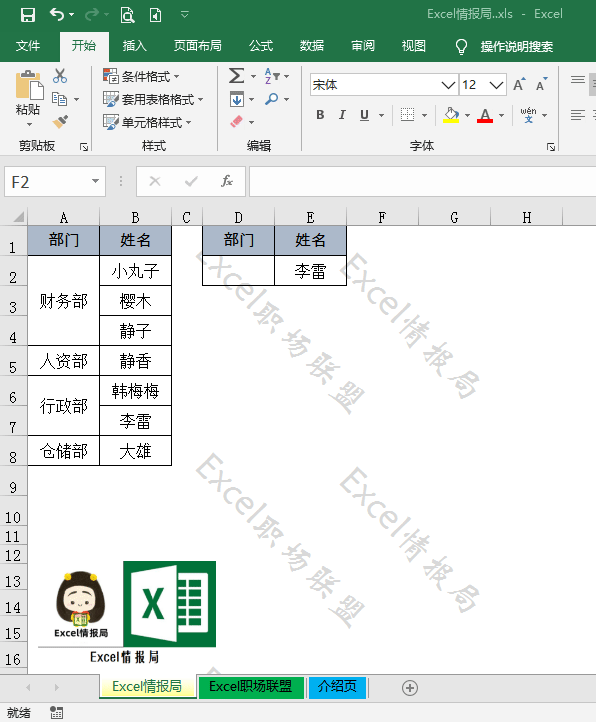The width and height of the screenshot is (596, 722).
Task: Select empty cell D2 under 部门
Action: click(x=239, y=271)
